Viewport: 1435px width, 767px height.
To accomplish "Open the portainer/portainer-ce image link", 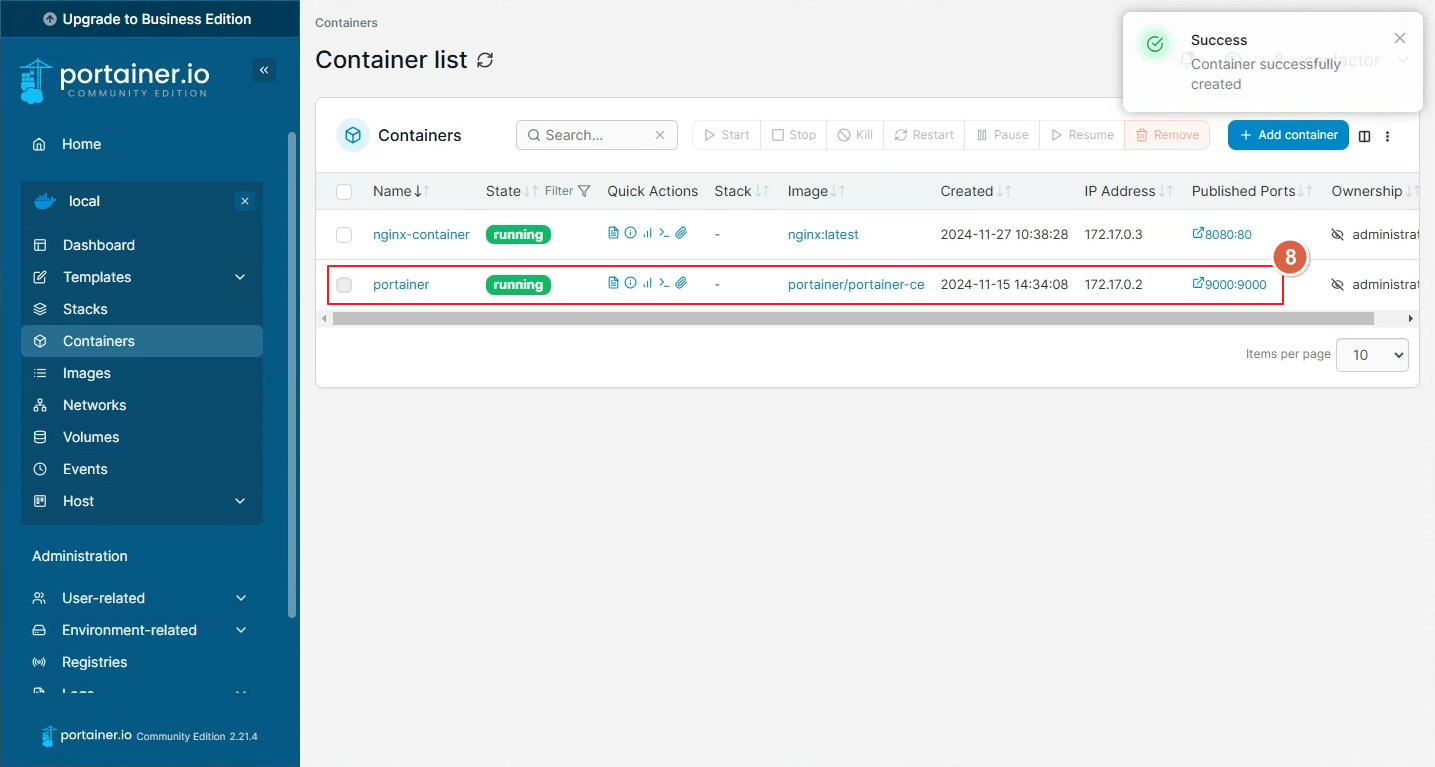I will click(x=856, y=285).
